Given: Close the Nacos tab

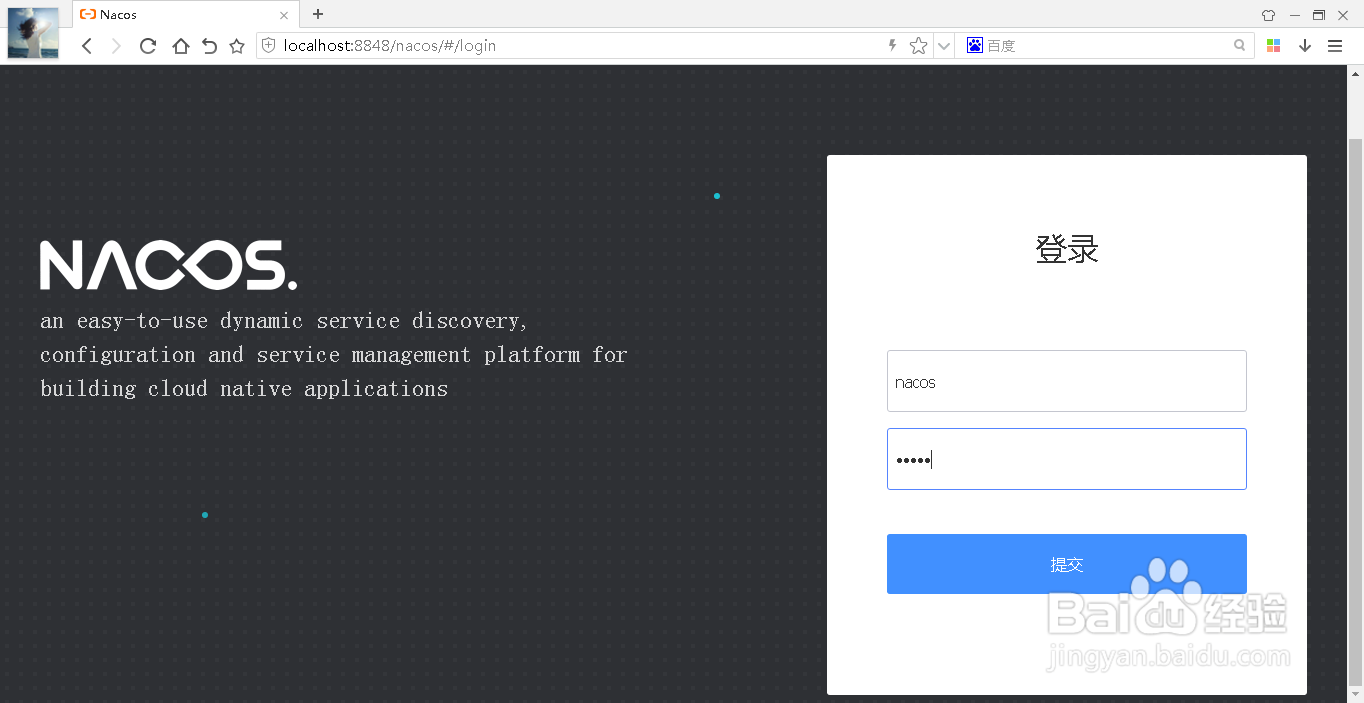Looking at the screenshot, I should [284, 15].
